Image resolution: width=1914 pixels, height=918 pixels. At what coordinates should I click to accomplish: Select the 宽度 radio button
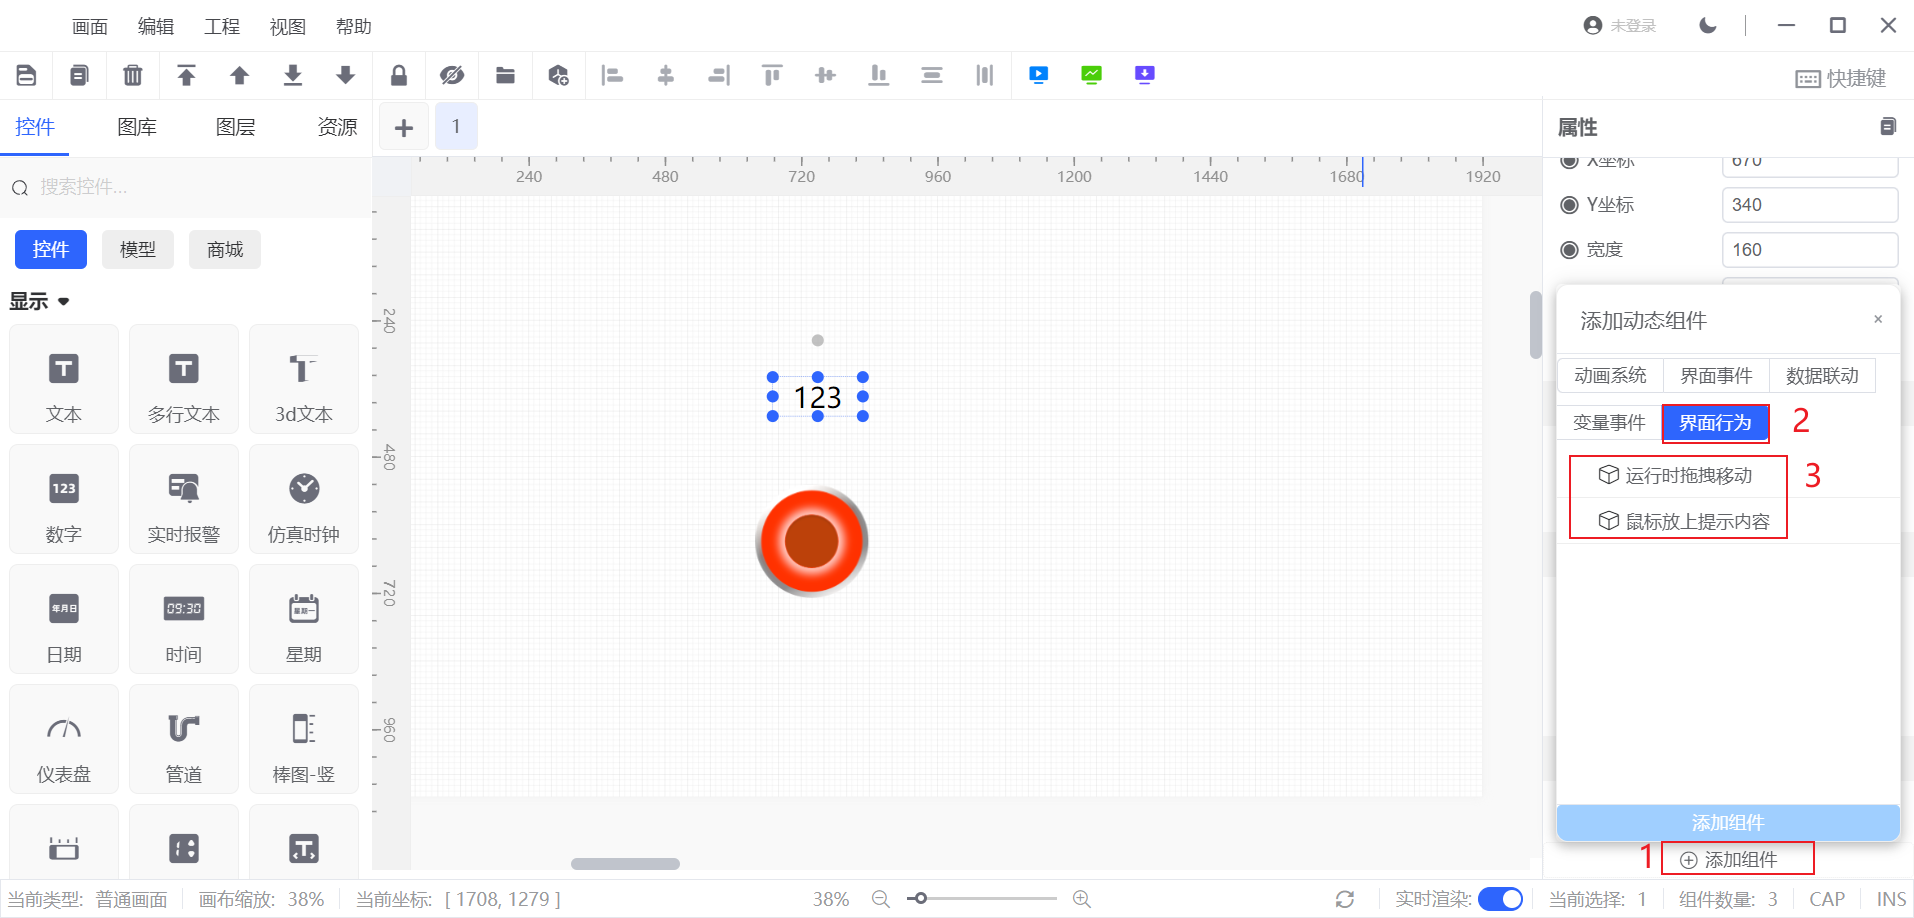(x=1569, y=250)
